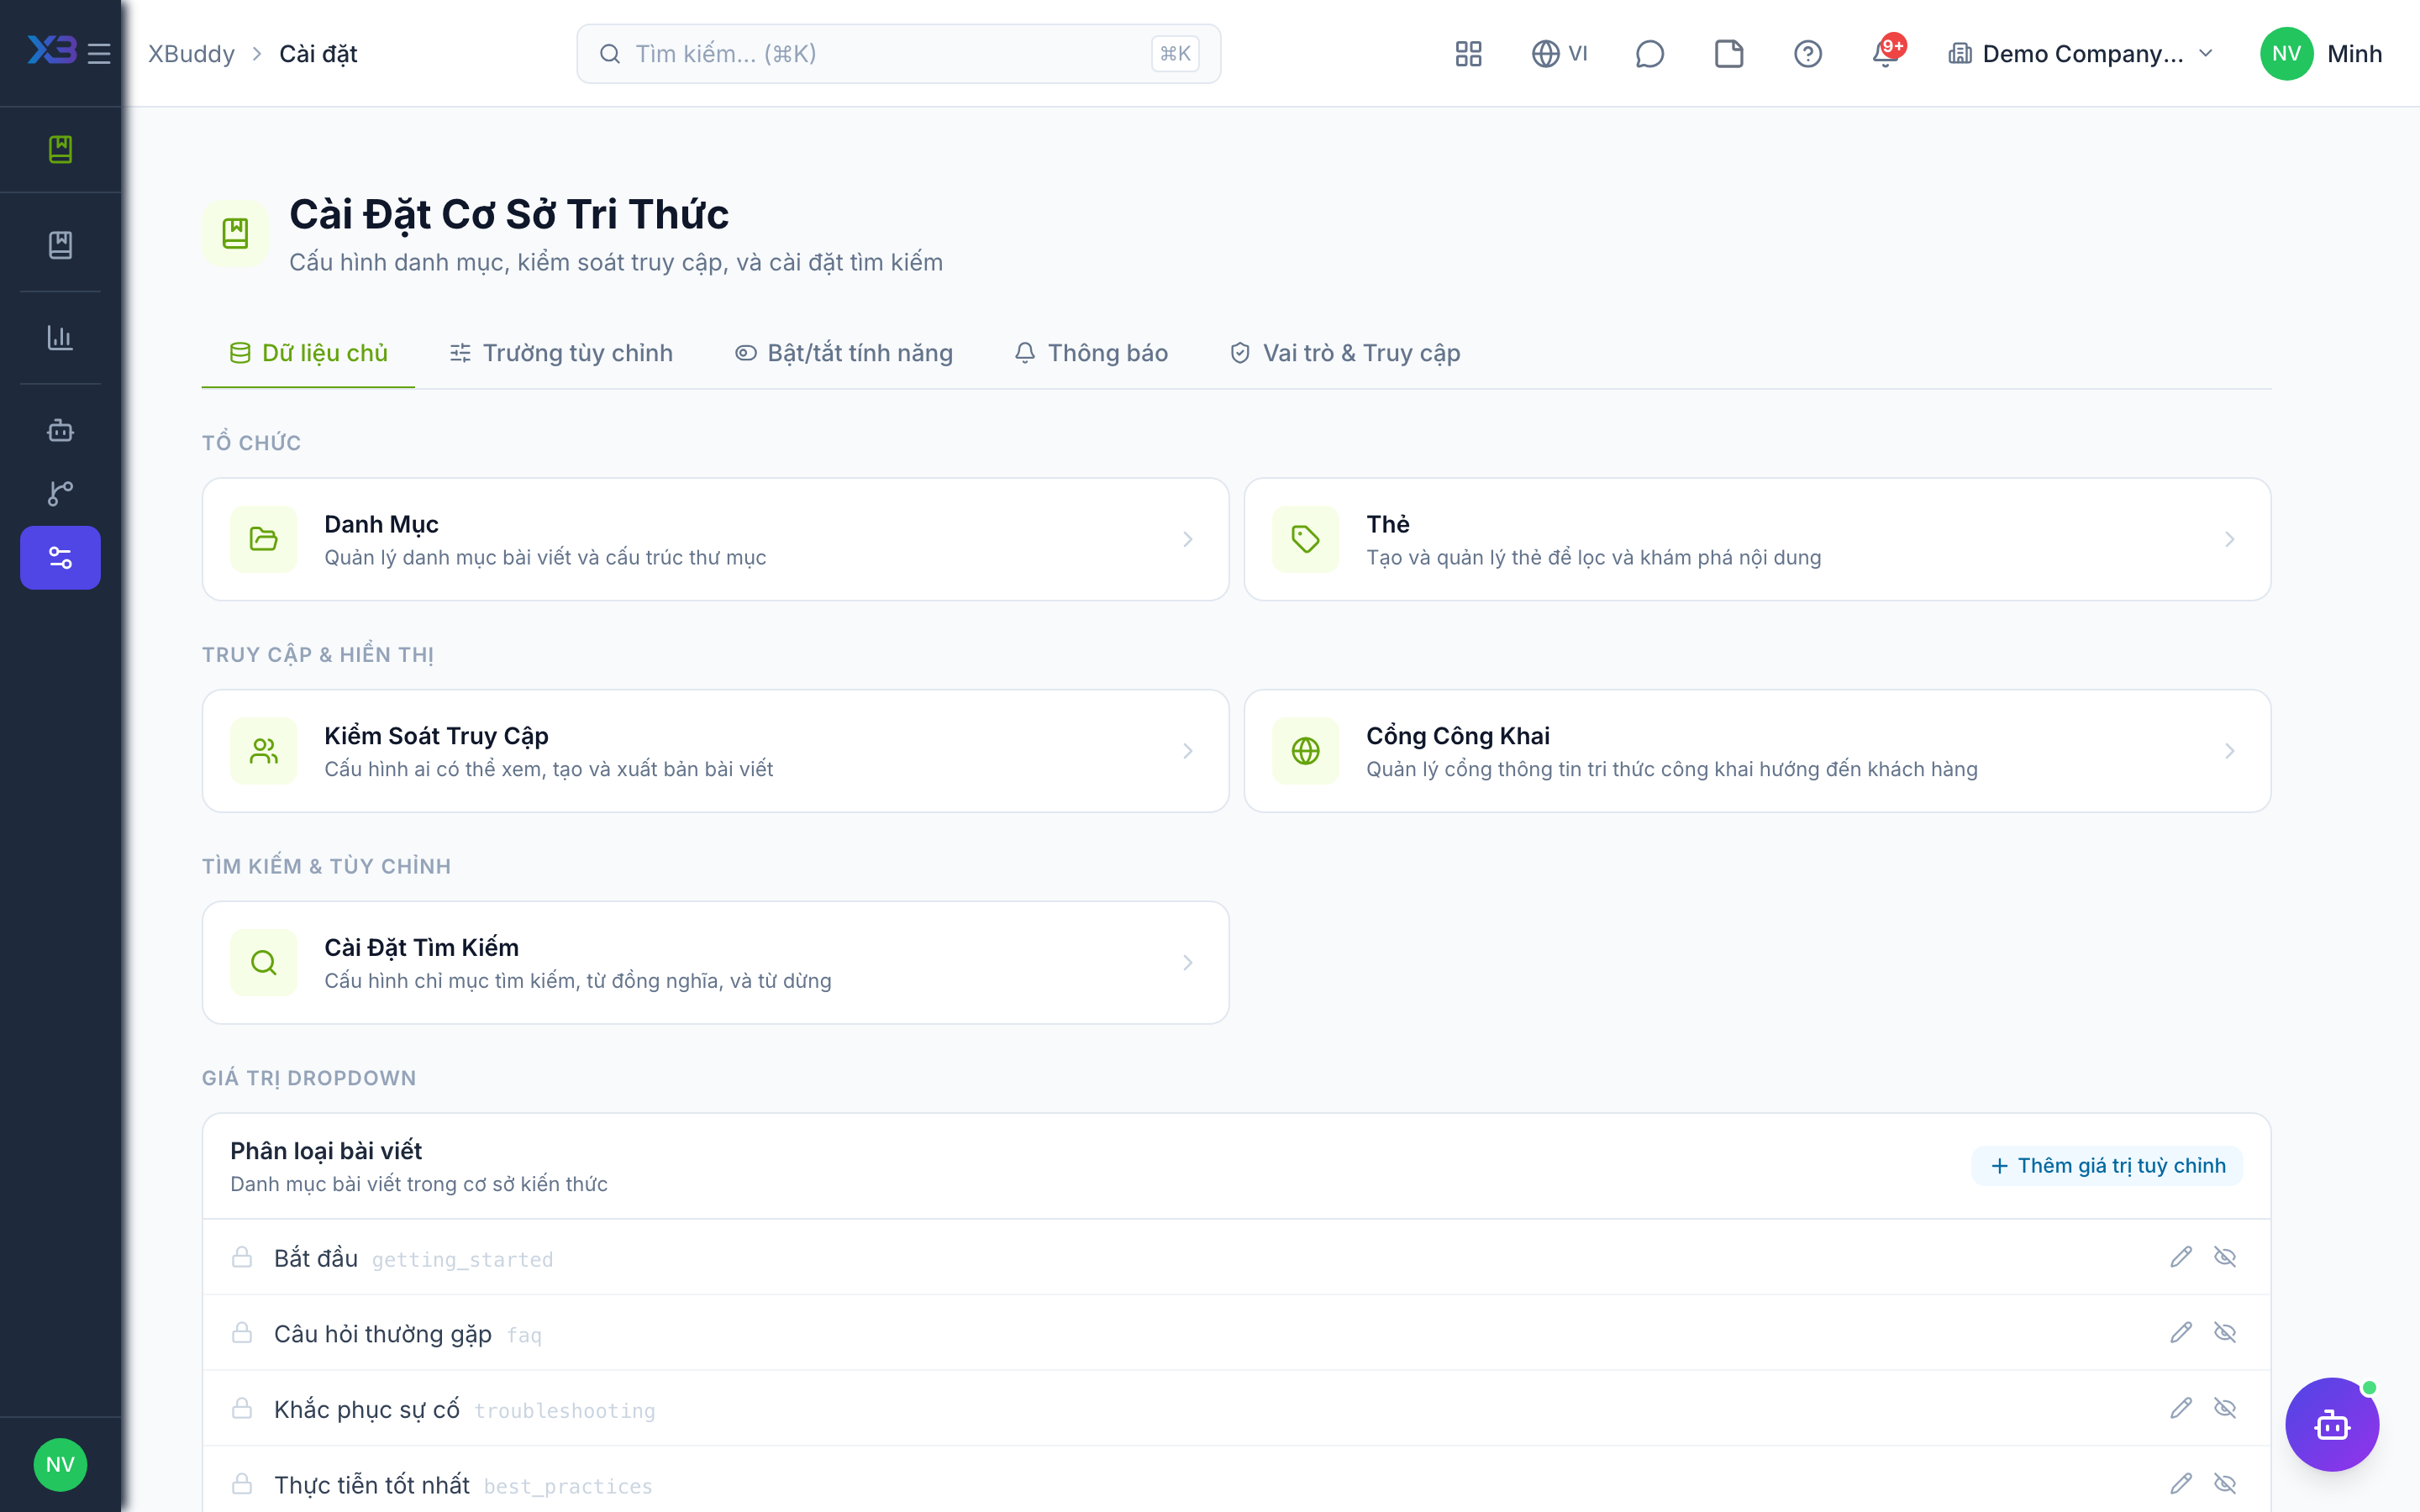The image size is (2420, 1512).
Task: Open the apps grid icon in header
Action: tap(1468, 54)
